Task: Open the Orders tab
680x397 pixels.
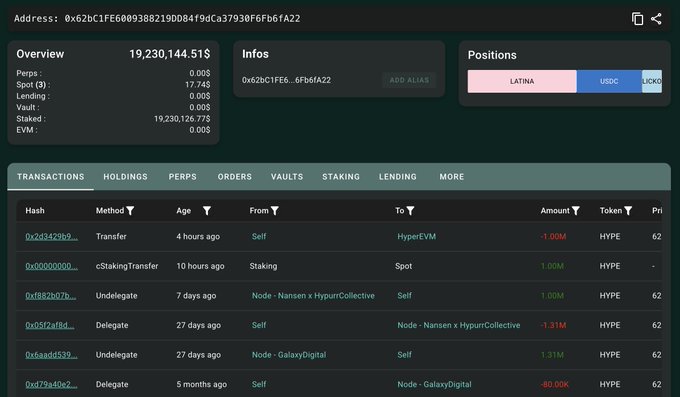Action: pos(235,177)
